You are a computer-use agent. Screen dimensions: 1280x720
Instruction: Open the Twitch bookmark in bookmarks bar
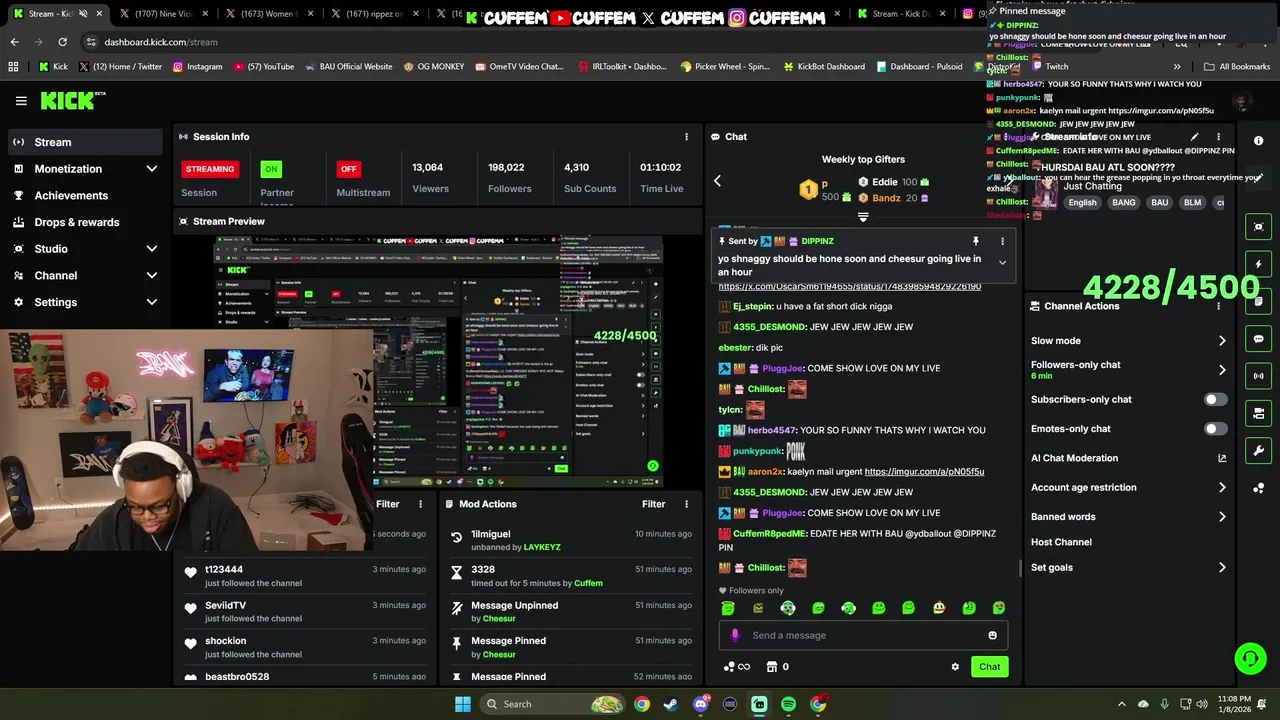click(x=1048, y=67)
